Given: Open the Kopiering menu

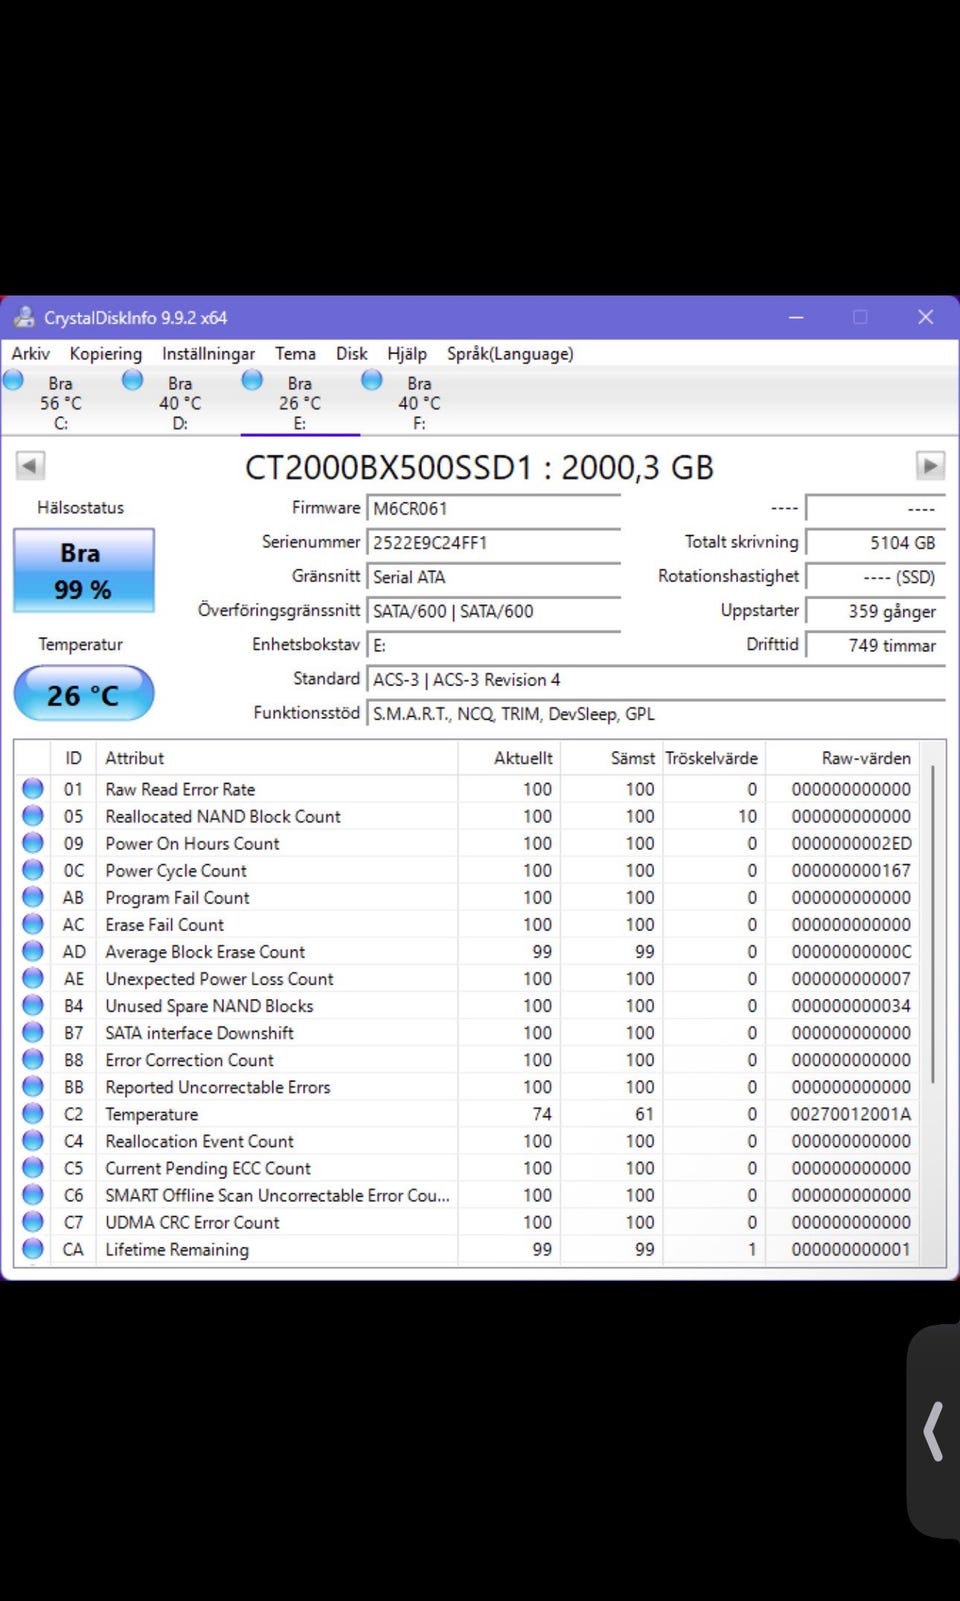Looking at the screenshot, I should point(106,353).
